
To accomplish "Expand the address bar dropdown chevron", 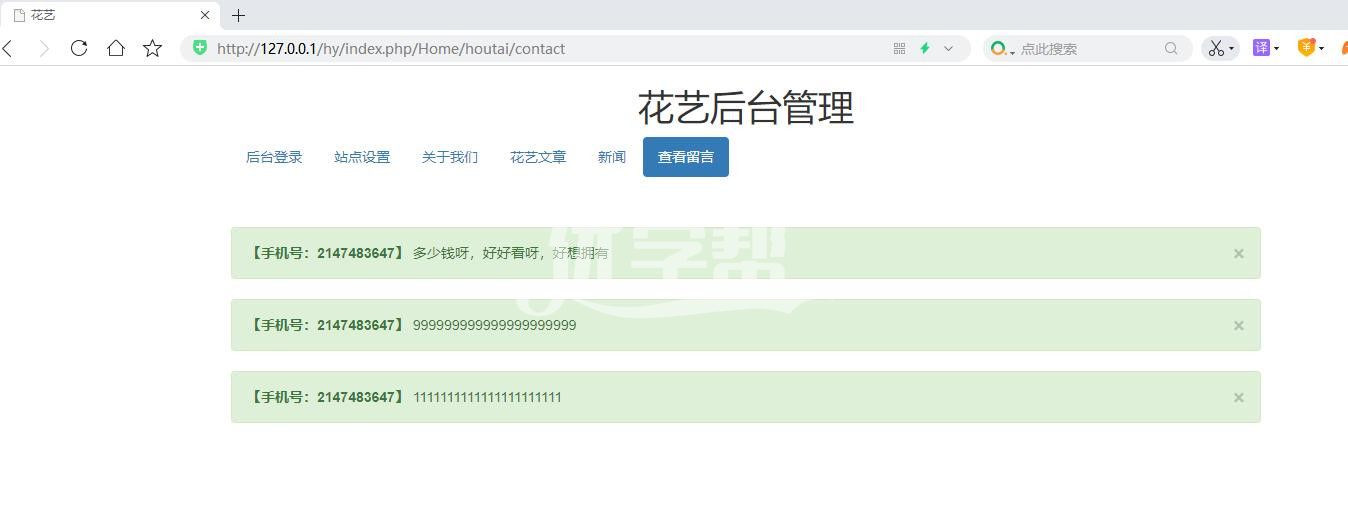I will 948,48.
